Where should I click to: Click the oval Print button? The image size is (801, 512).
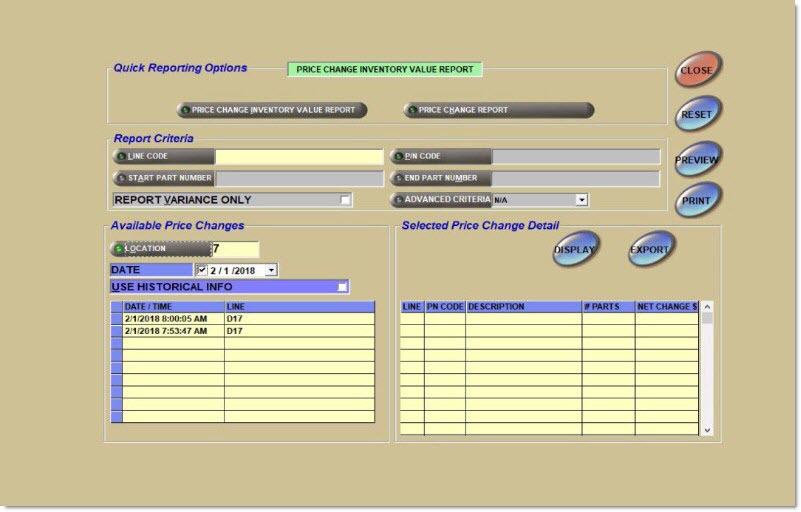coord(697,201)
